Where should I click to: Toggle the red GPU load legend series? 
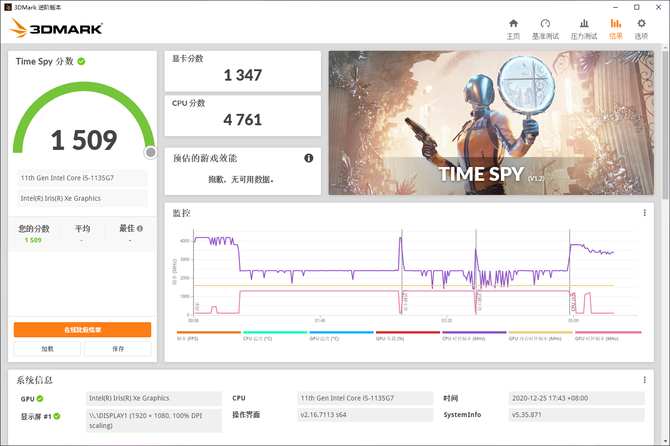(x=408, y=334)
